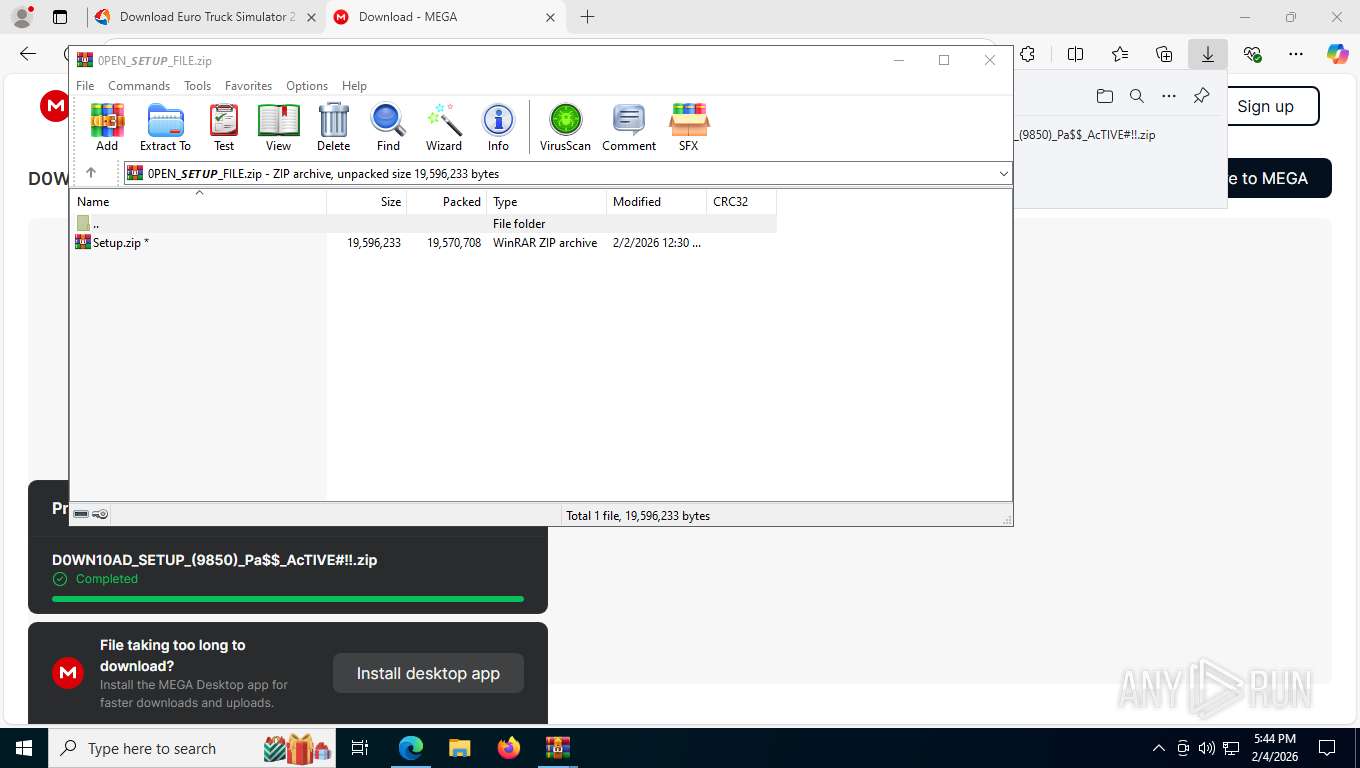Screen dimensions: 1360x768
Task: Open more options in downloads panel
Action: click(x=1169, y=96)
